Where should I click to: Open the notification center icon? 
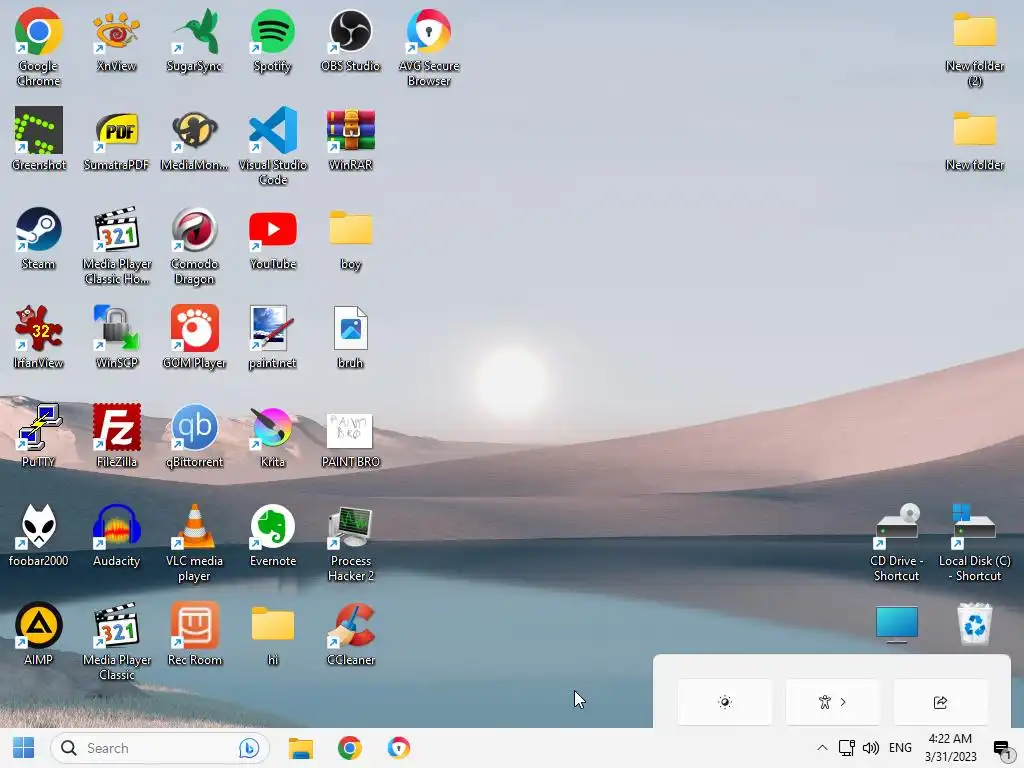pos(1002,748)
